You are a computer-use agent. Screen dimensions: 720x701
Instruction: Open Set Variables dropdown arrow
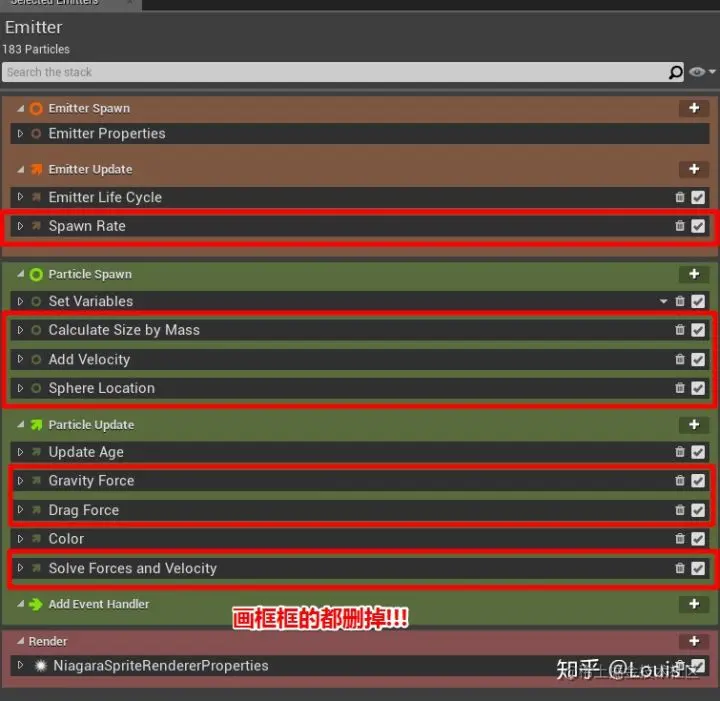tap(663, 301)
